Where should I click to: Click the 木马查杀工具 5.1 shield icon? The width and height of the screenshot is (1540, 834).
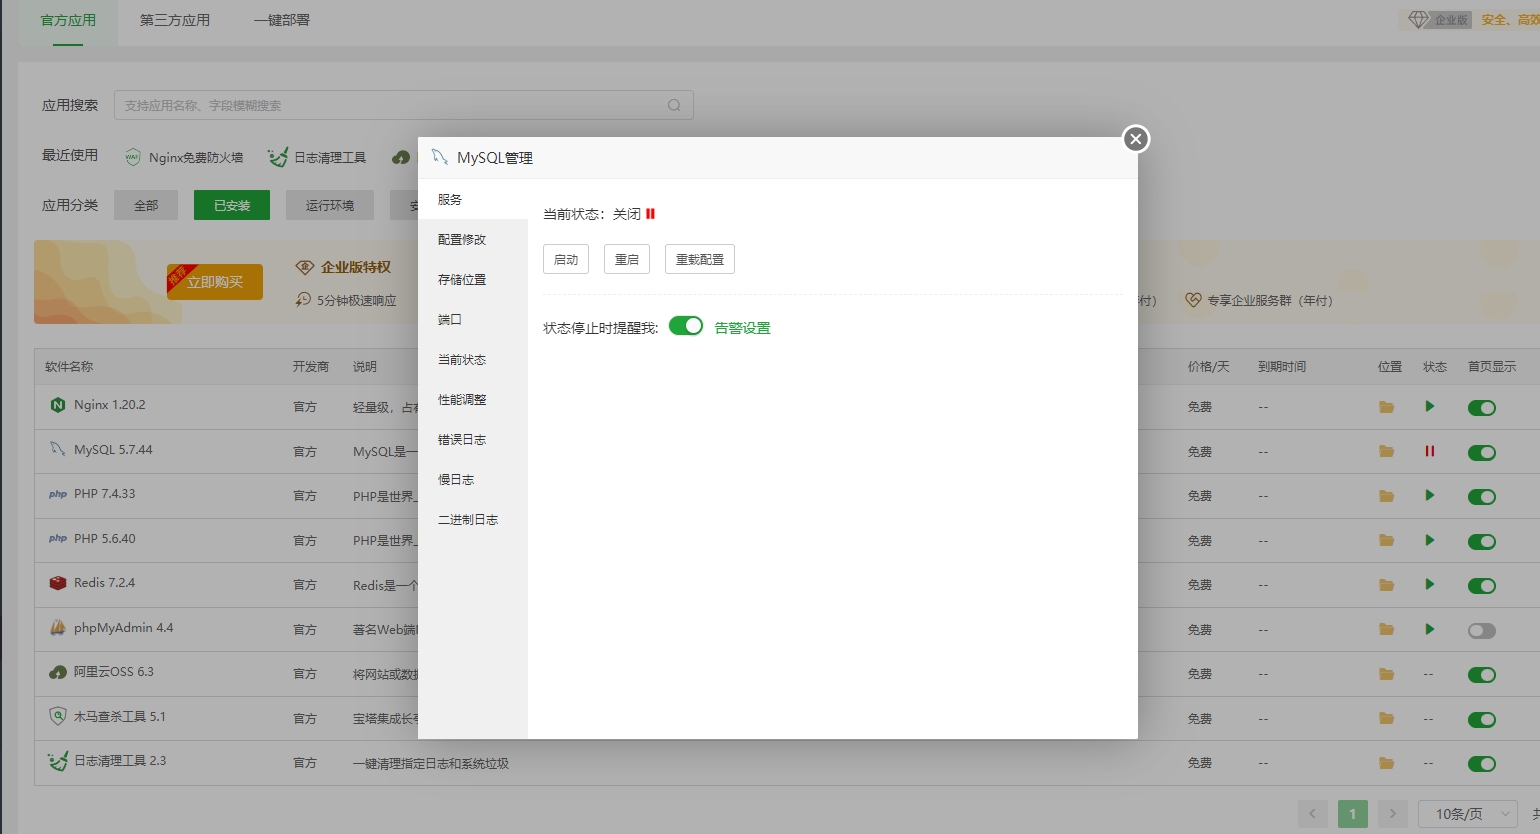pos(58,716)
